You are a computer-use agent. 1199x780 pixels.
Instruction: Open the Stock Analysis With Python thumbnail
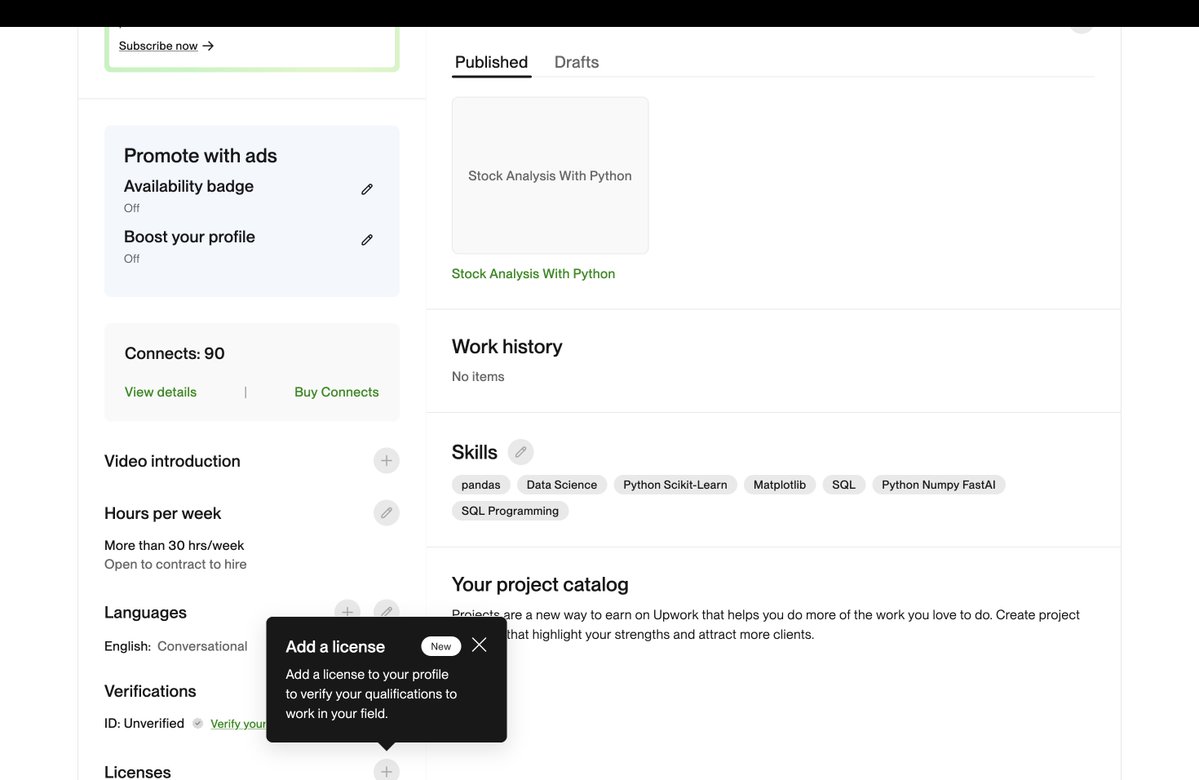point(550,175)
